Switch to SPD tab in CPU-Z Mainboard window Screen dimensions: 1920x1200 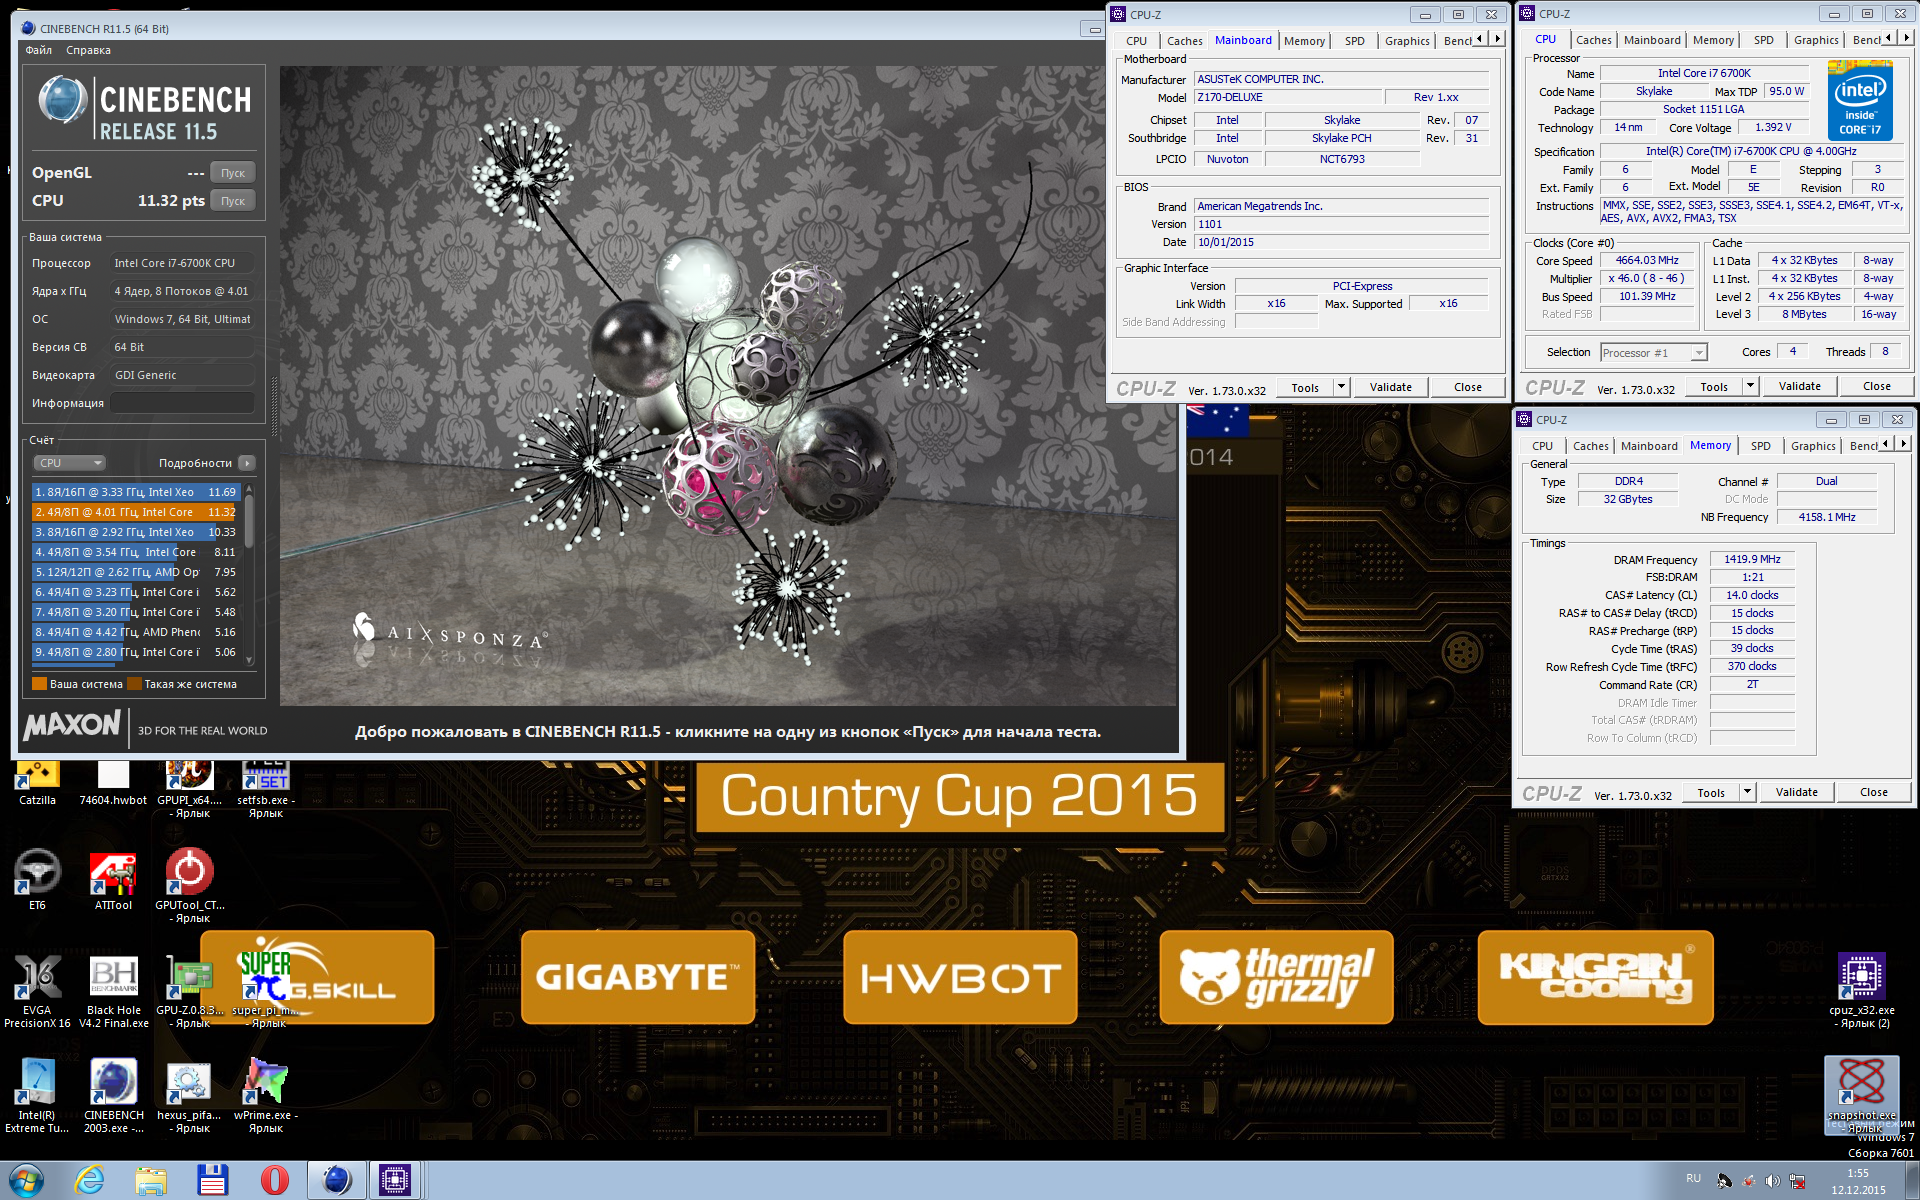1354,41
